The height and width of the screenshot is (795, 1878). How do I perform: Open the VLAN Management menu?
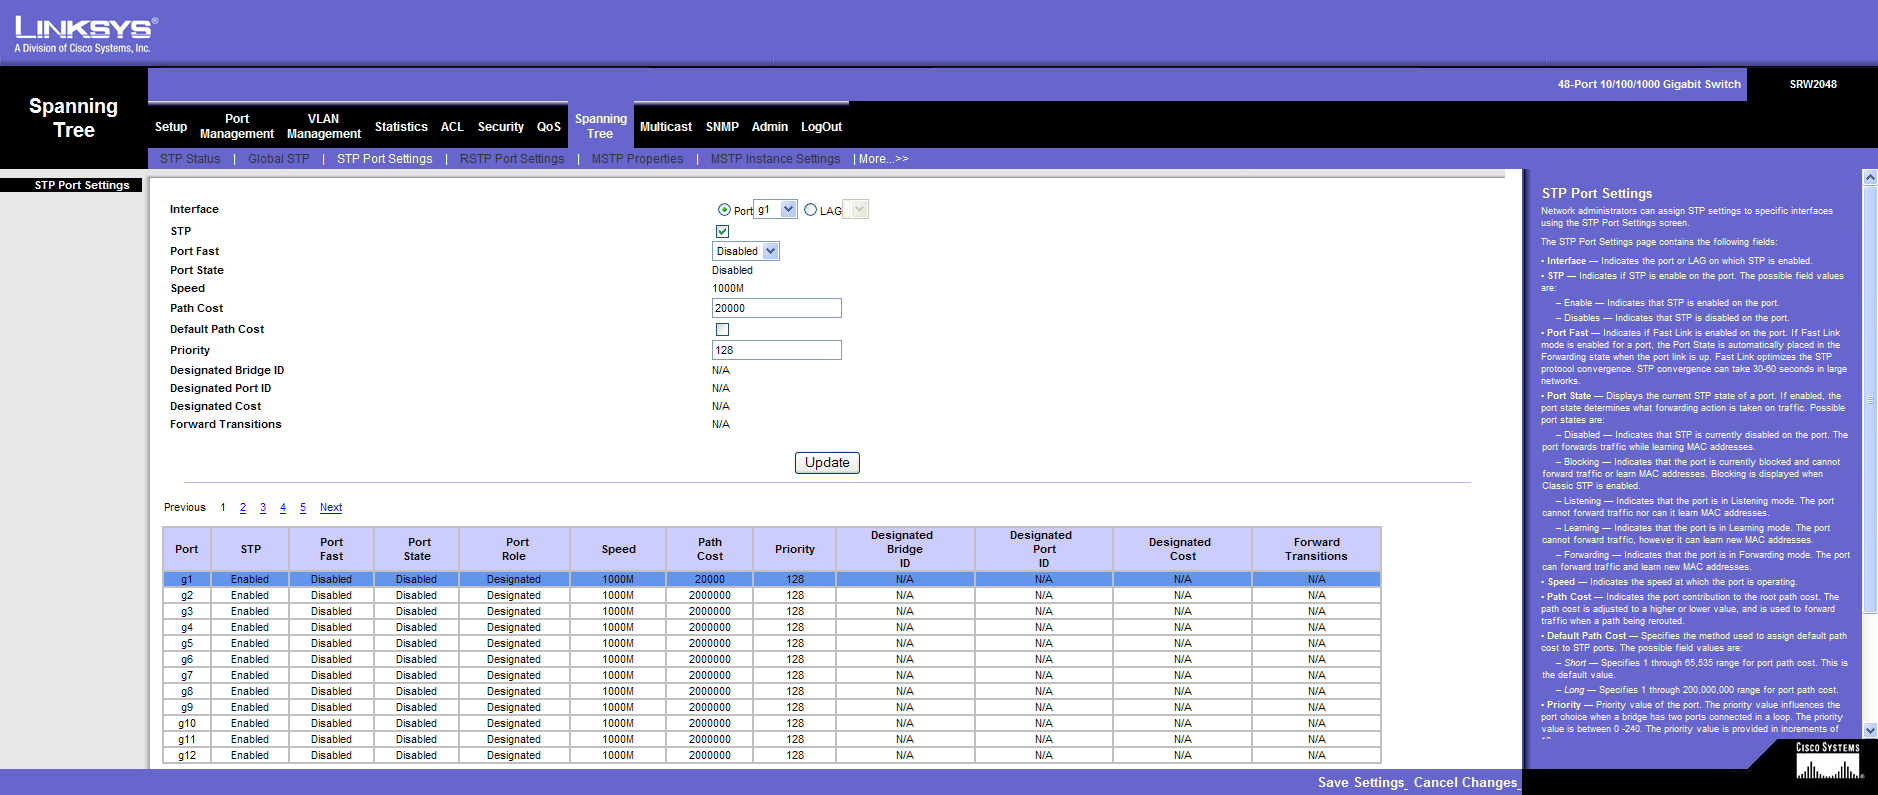(323, 126)
